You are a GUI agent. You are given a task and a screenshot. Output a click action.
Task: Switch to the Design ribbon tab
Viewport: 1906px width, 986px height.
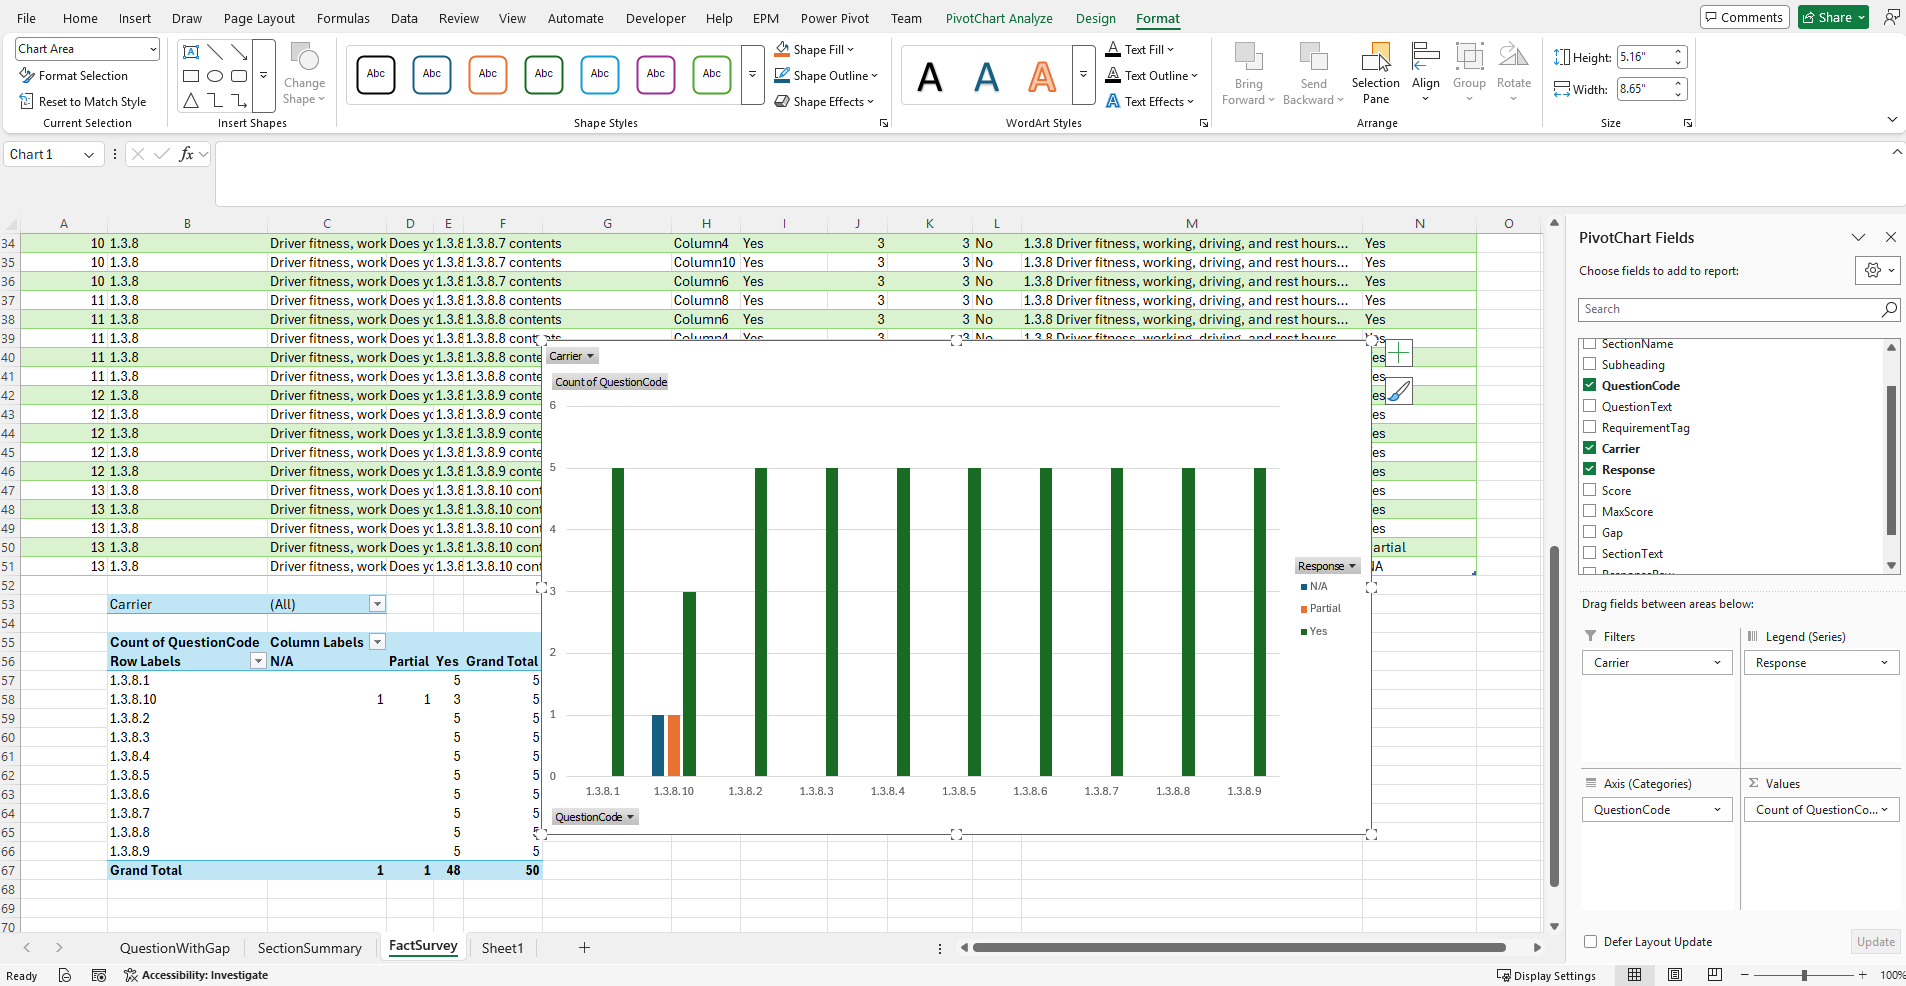tap(1096, 18)
